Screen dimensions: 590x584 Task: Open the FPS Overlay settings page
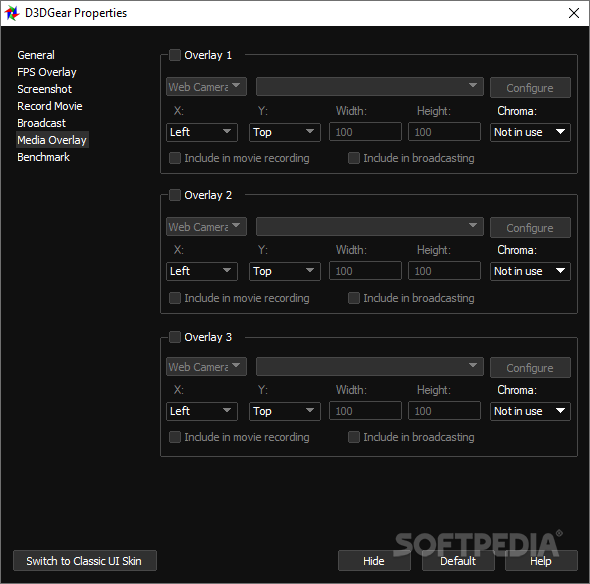click(47, 72)
